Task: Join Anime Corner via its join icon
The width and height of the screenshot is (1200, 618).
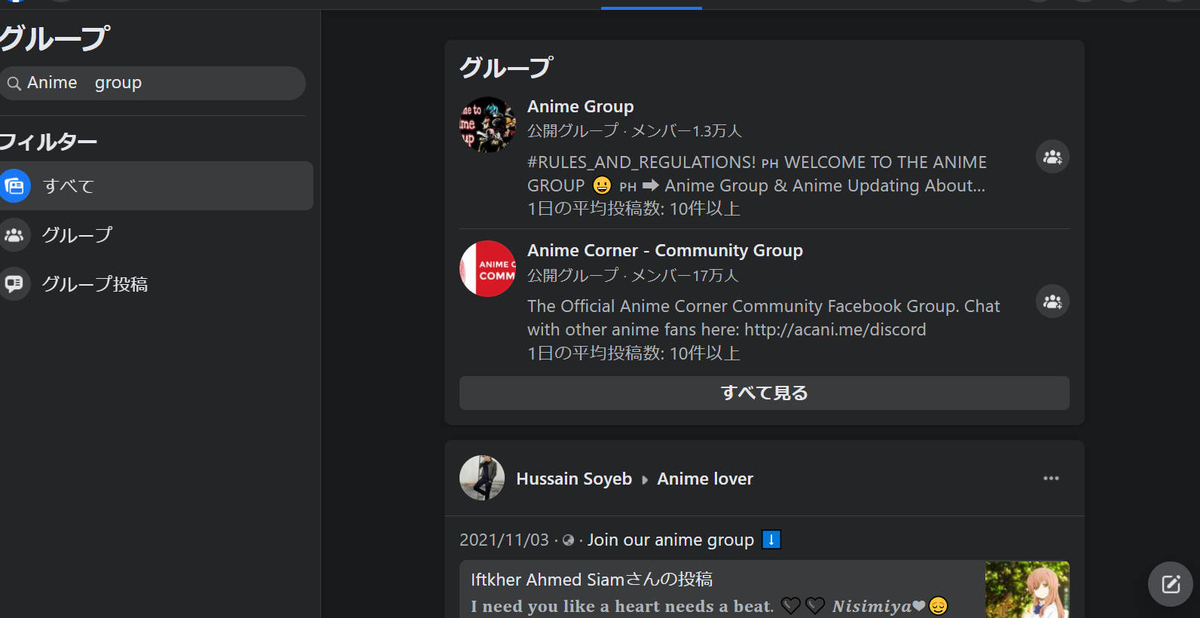Action: [x=1052, y=301]
